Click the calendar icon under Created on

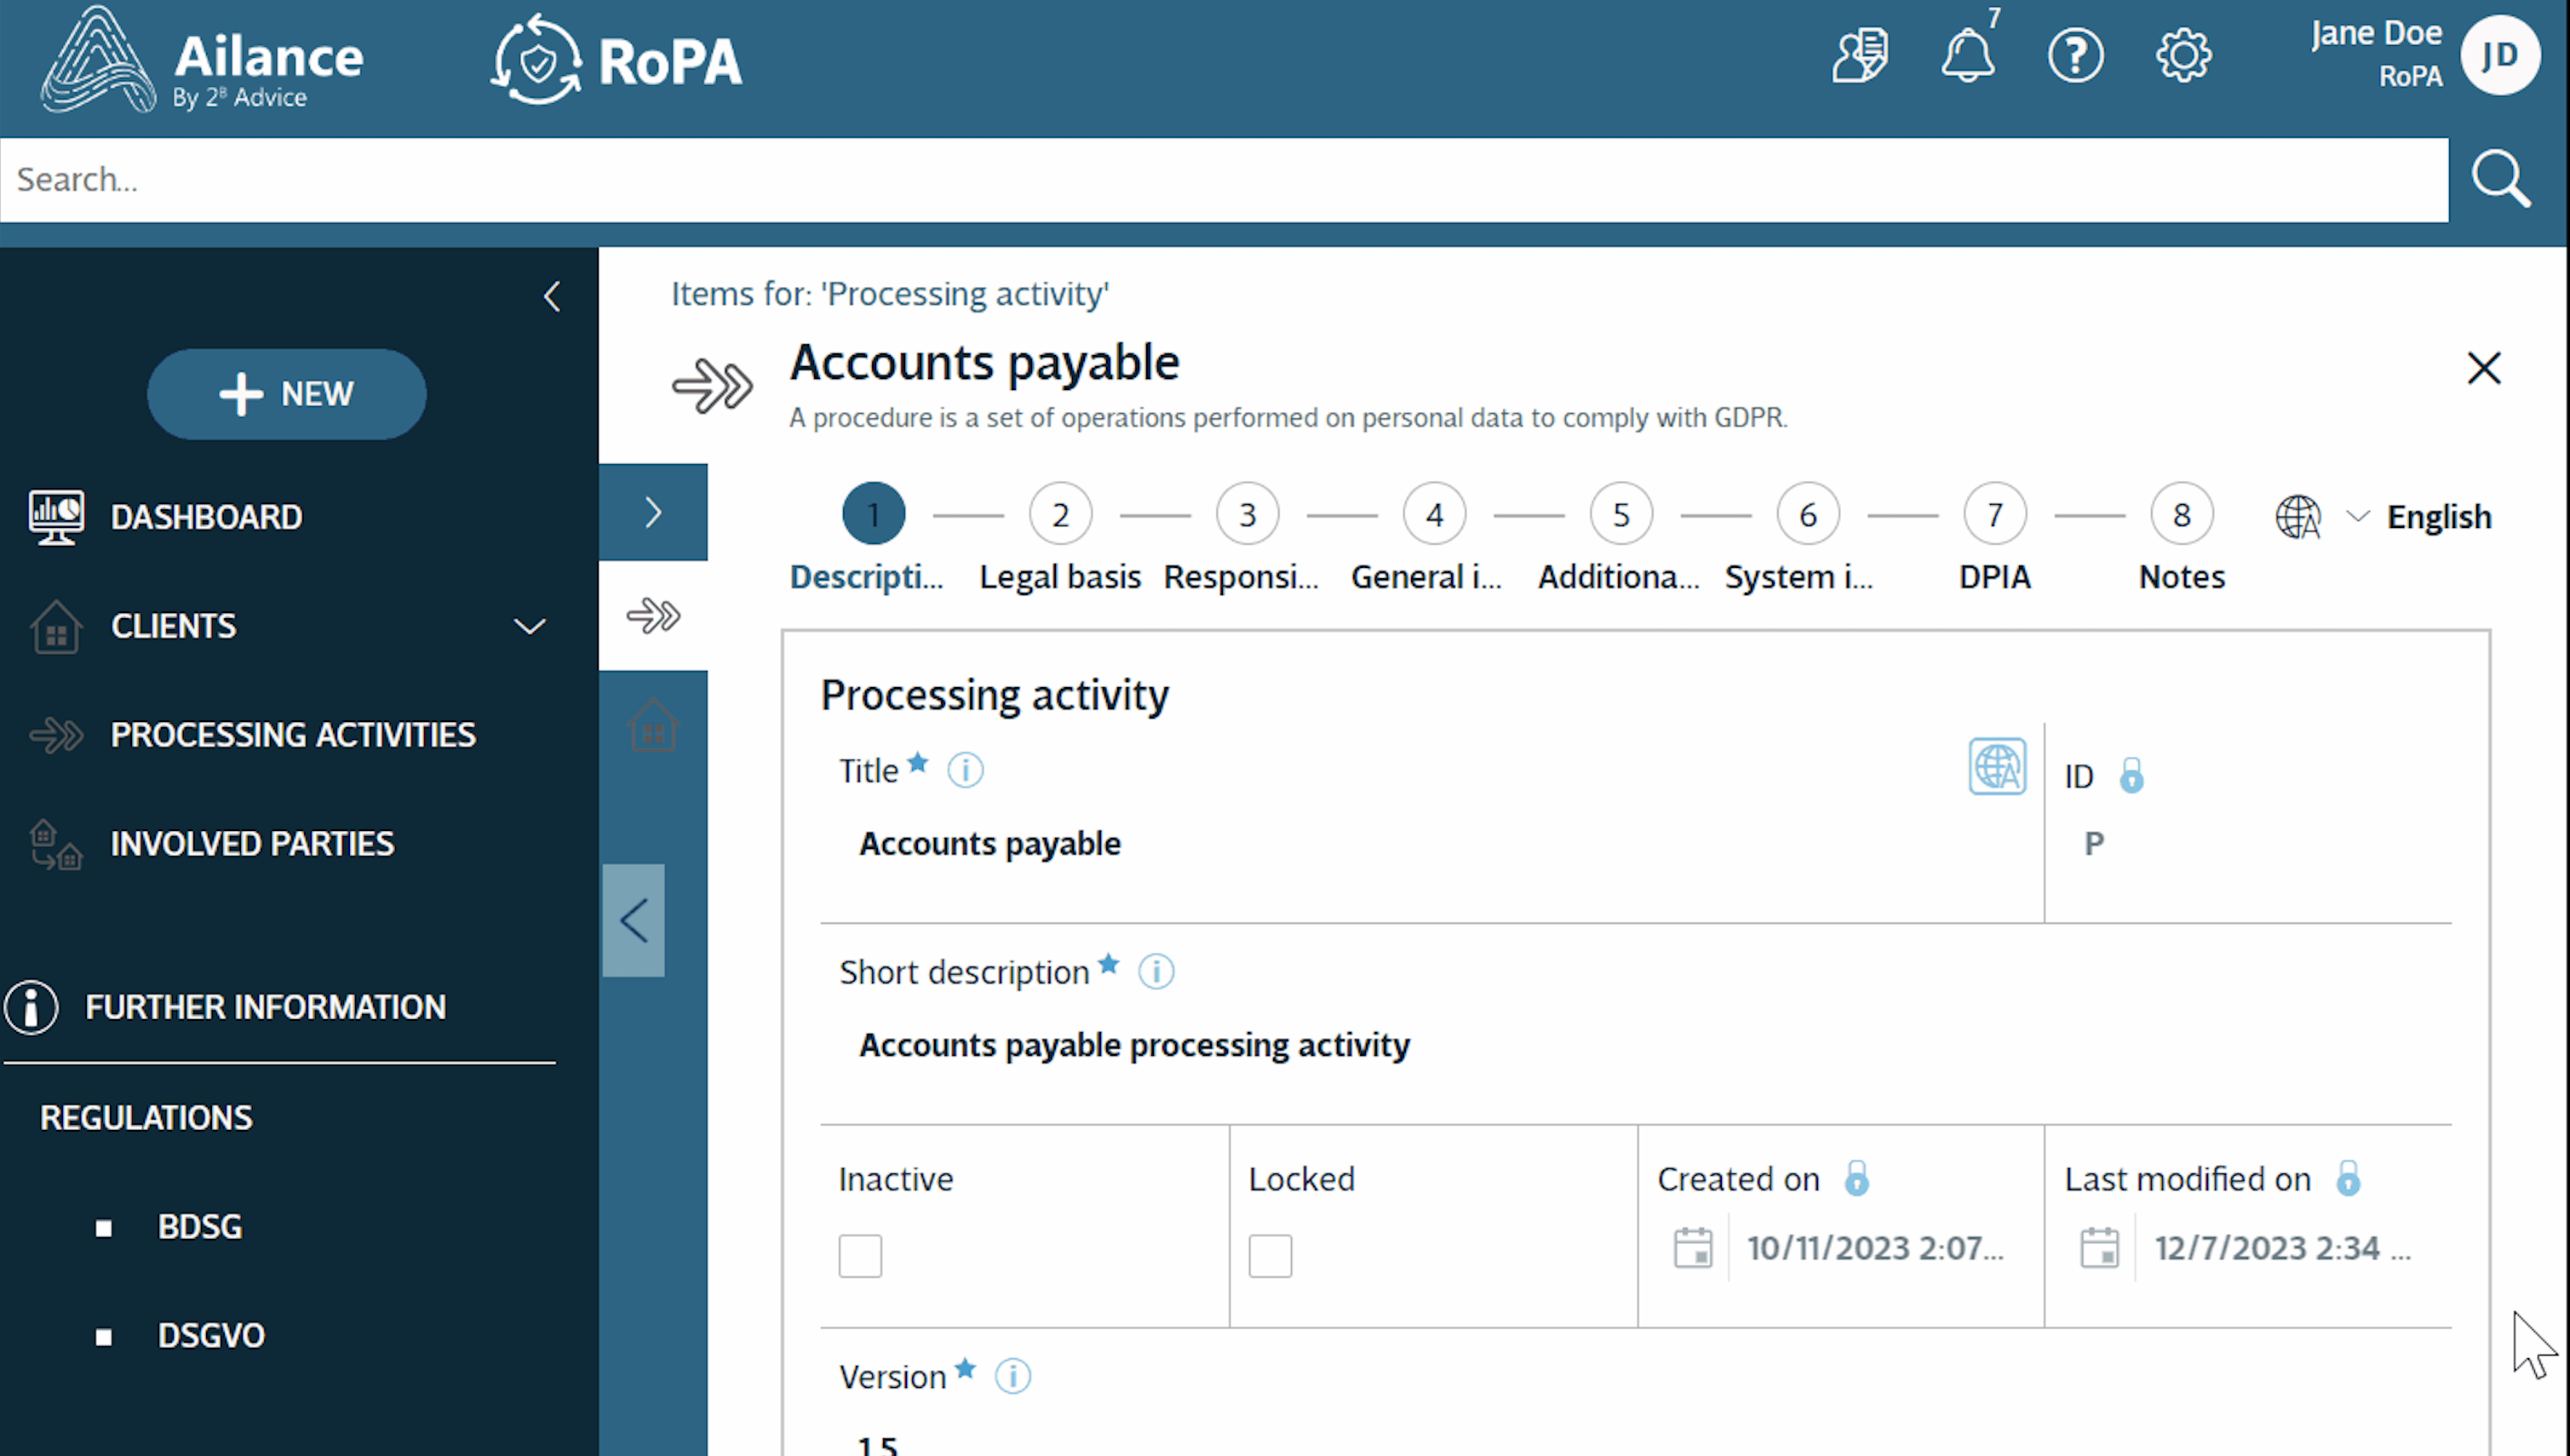pyautogui.click(x=1692, y=1247)
